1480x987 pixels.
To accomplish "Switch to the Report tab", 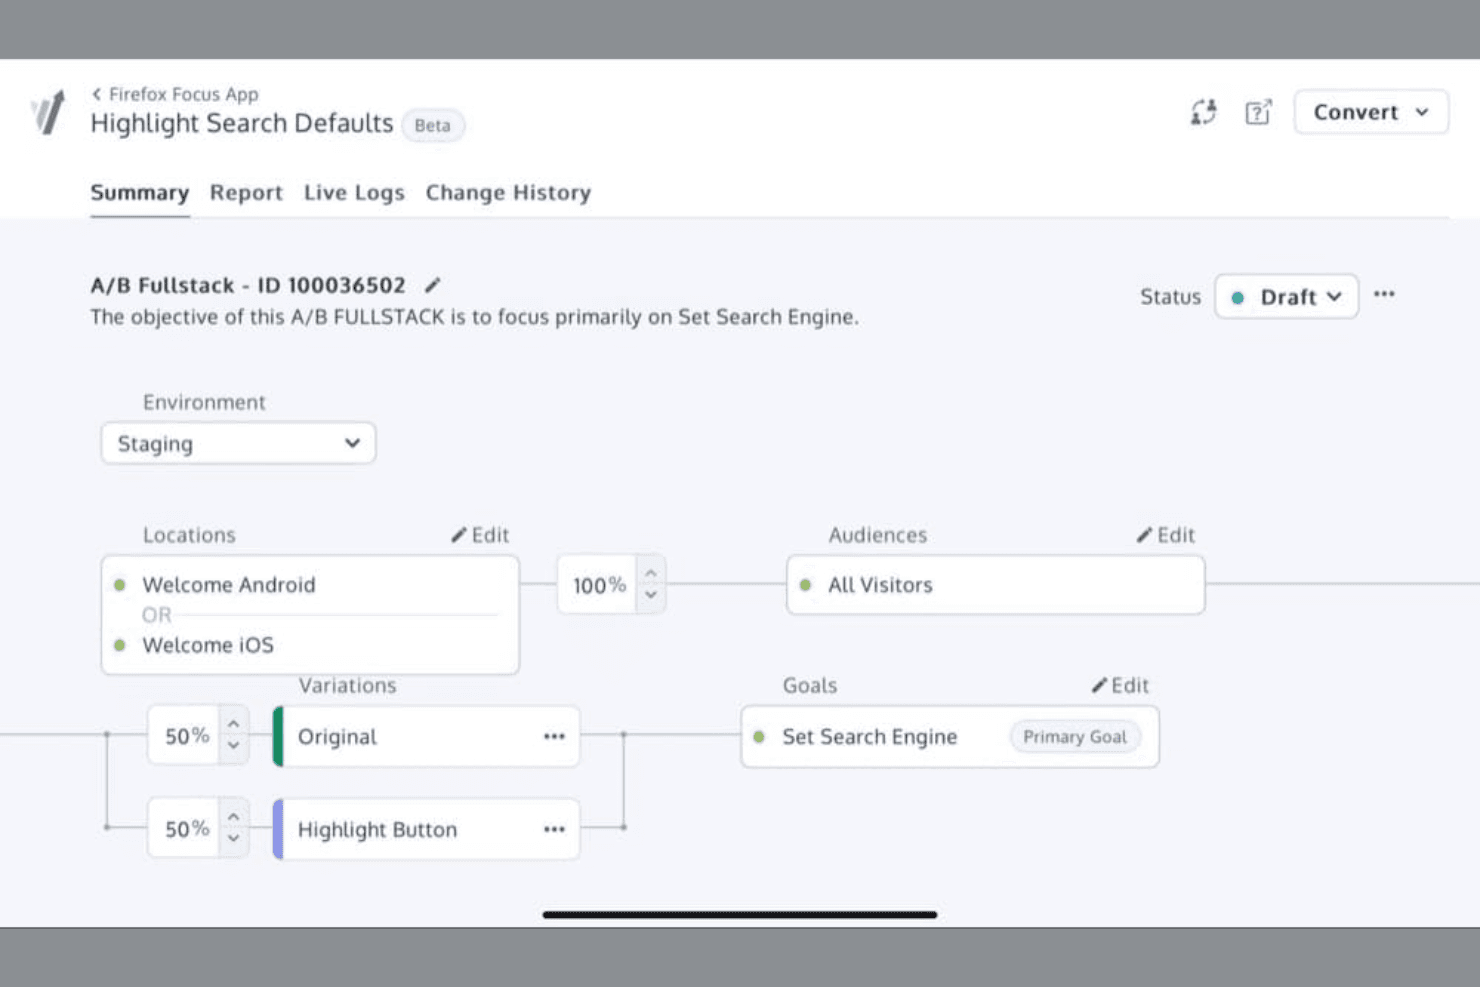I will pos(246,192).
